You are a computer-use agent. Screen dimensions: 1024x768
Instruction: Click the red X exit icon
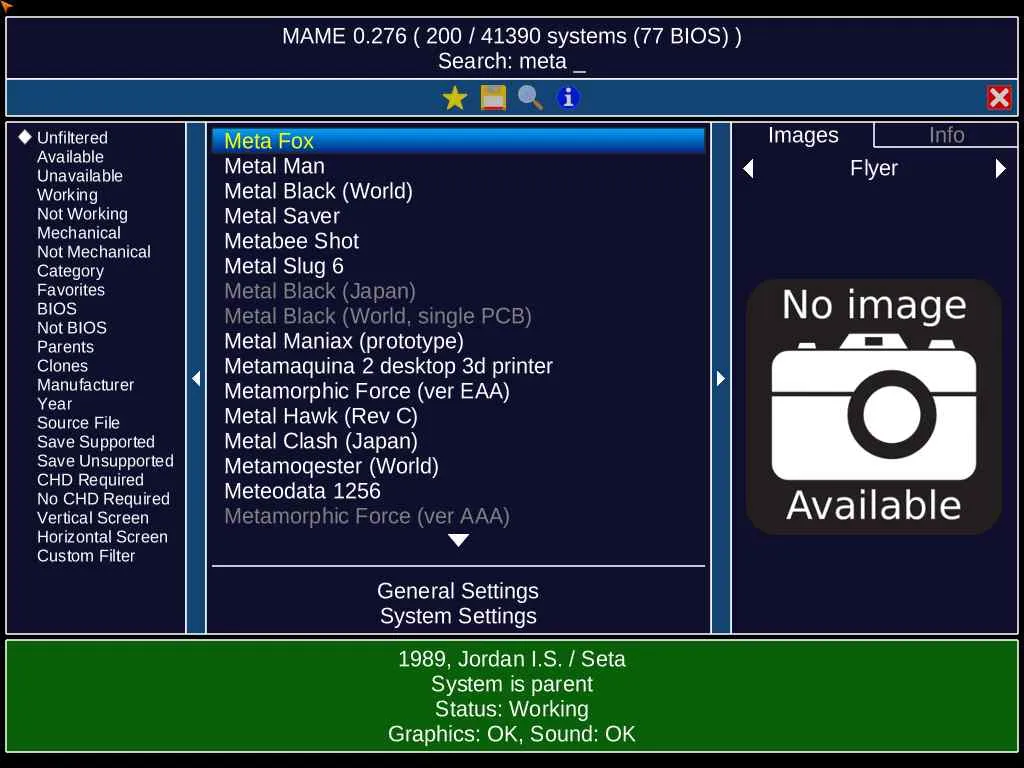[999, 99]
